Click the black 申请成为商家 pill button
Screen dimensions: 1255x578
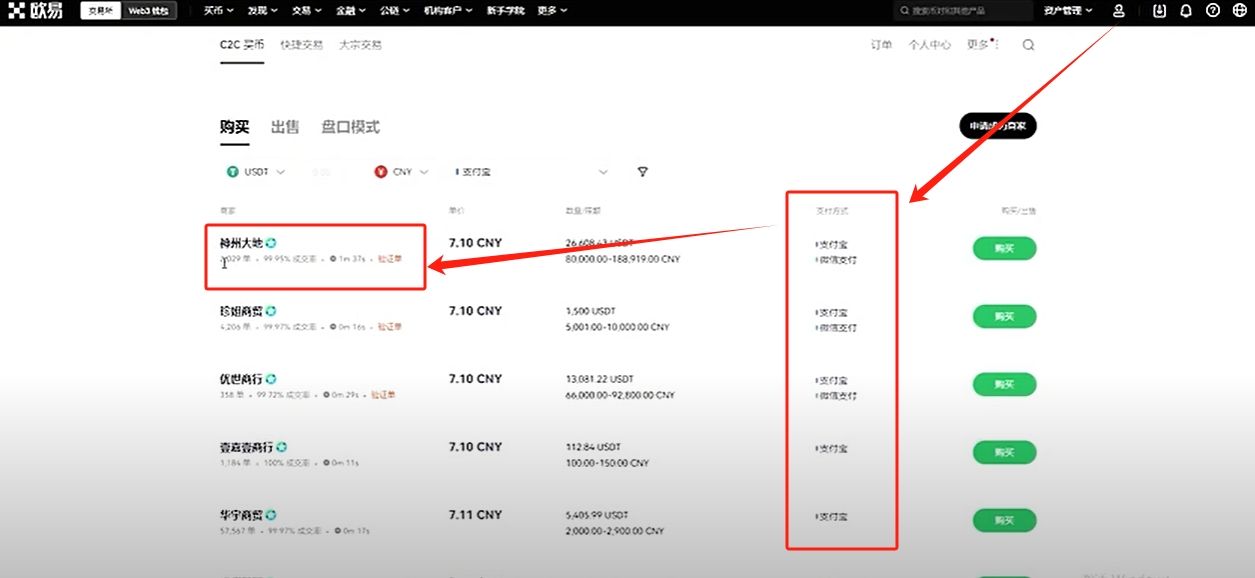(x=996, y=125)
